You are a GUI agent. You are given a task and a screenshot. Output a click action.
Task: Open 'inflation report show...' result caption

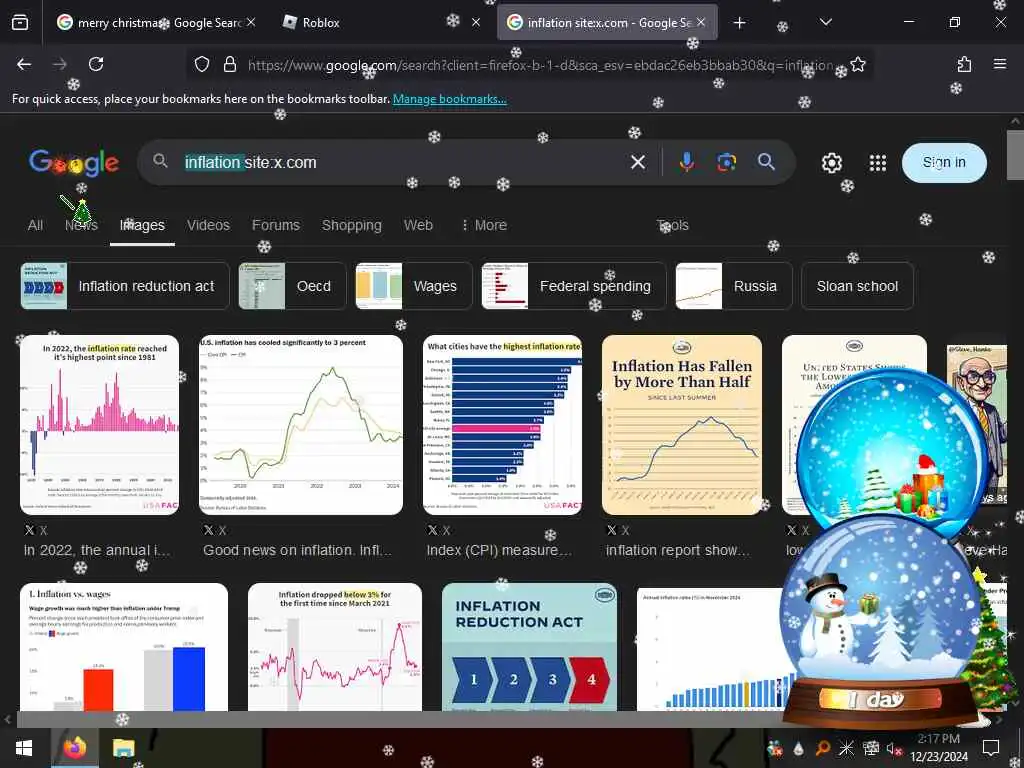coord(678,551)
